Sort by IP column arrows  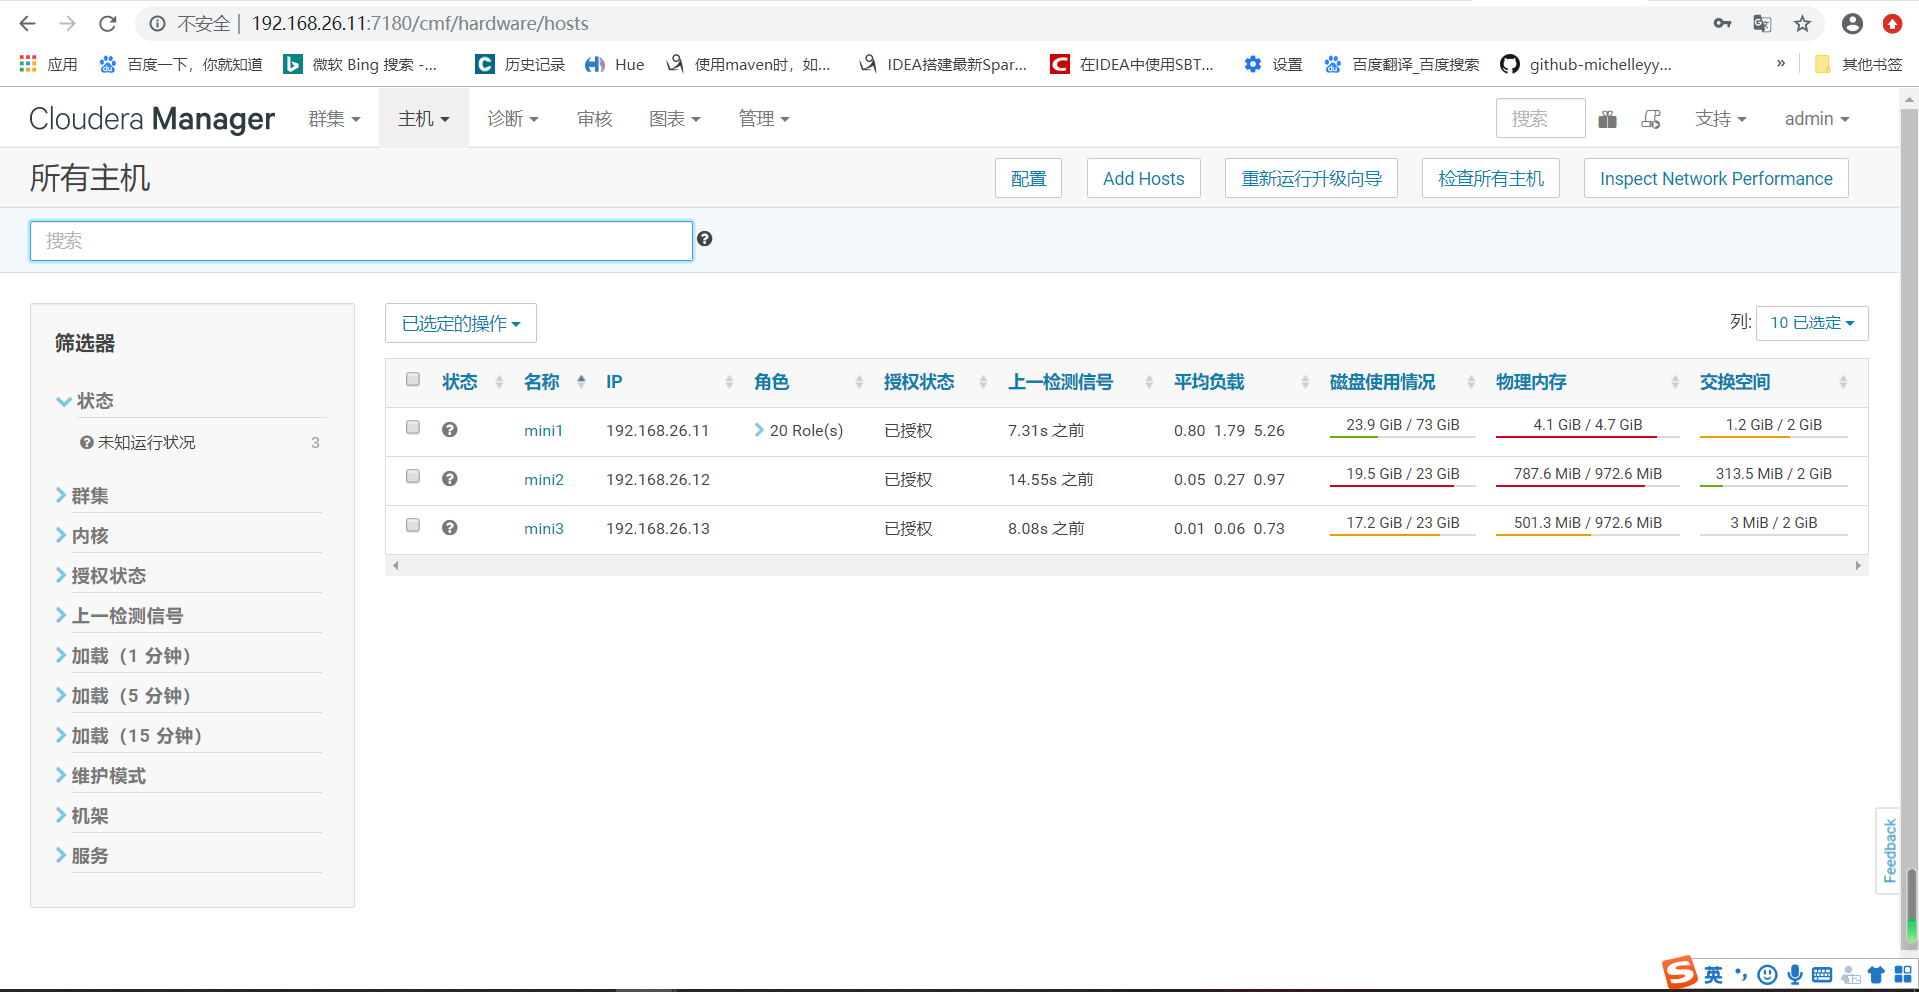point(729,382)
